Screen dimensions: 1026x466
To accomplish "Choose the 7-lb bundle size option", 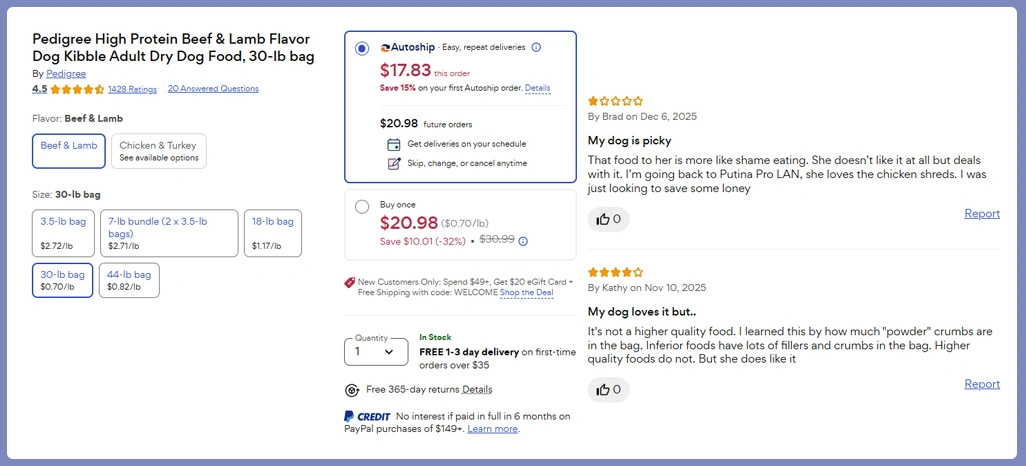I will point(171,232).
